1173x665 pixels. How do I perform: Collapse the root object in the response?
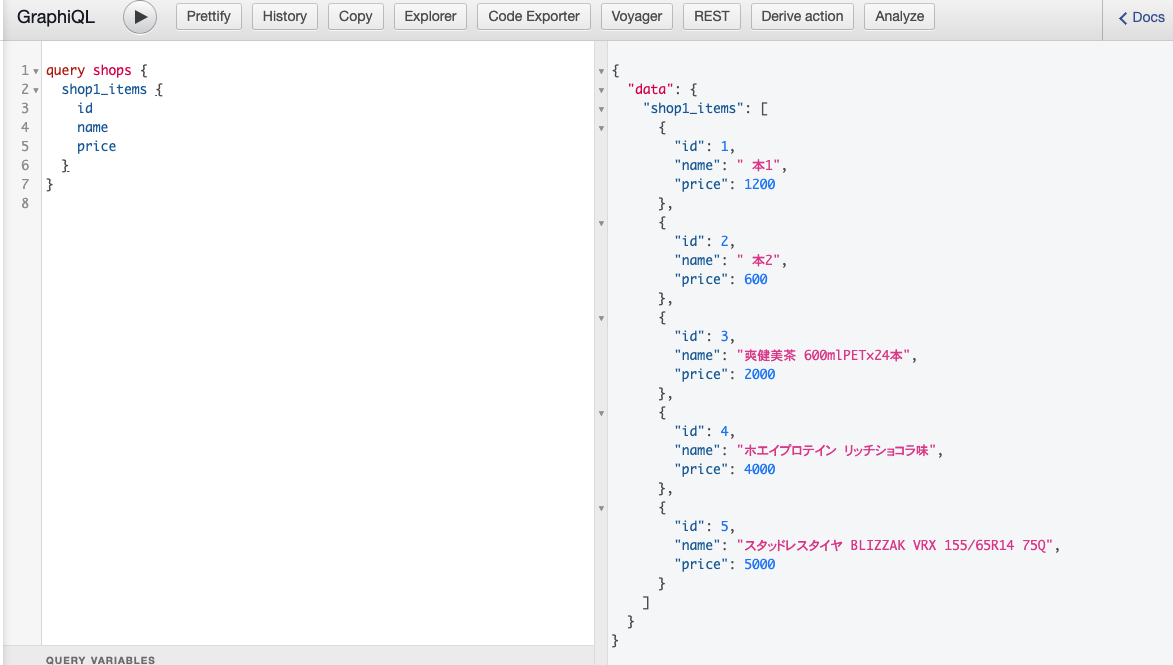point(601,72)
